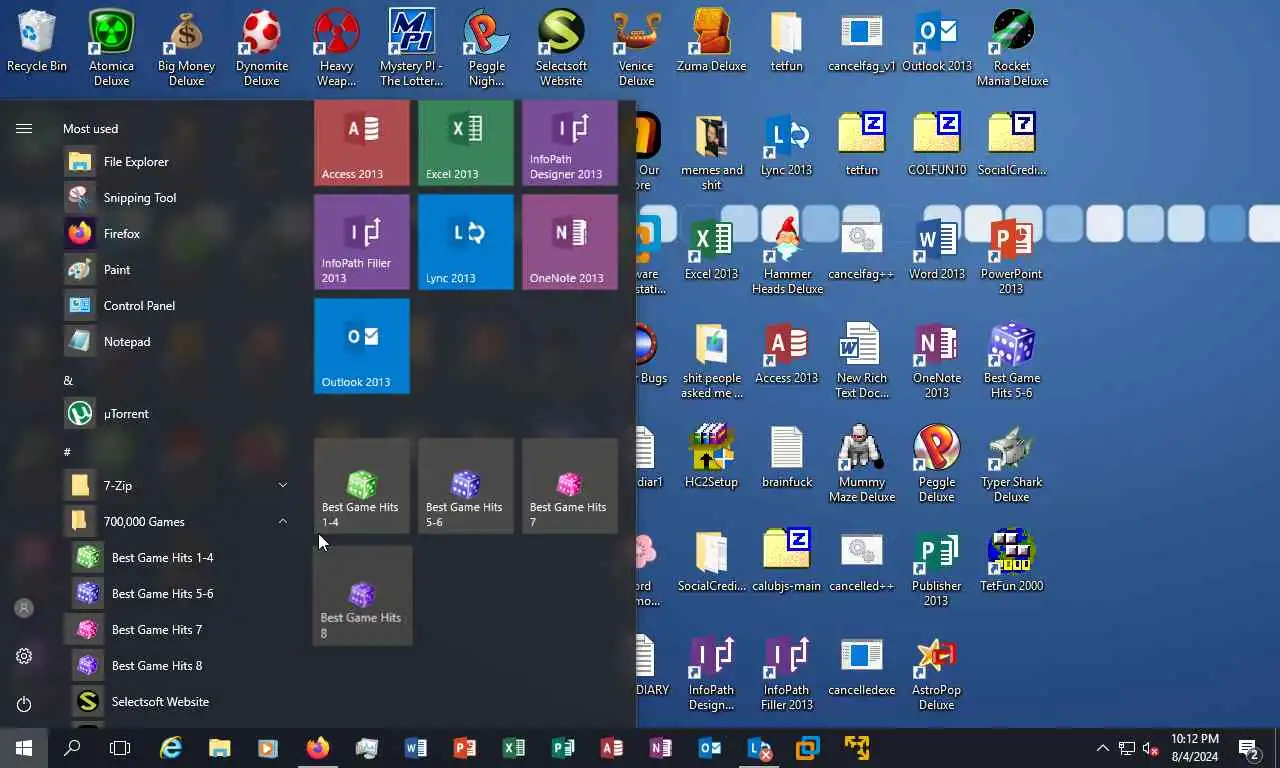Open Settings gear in start menu
Viewport: 1280px width, 768px height.
tap(24, 656)
